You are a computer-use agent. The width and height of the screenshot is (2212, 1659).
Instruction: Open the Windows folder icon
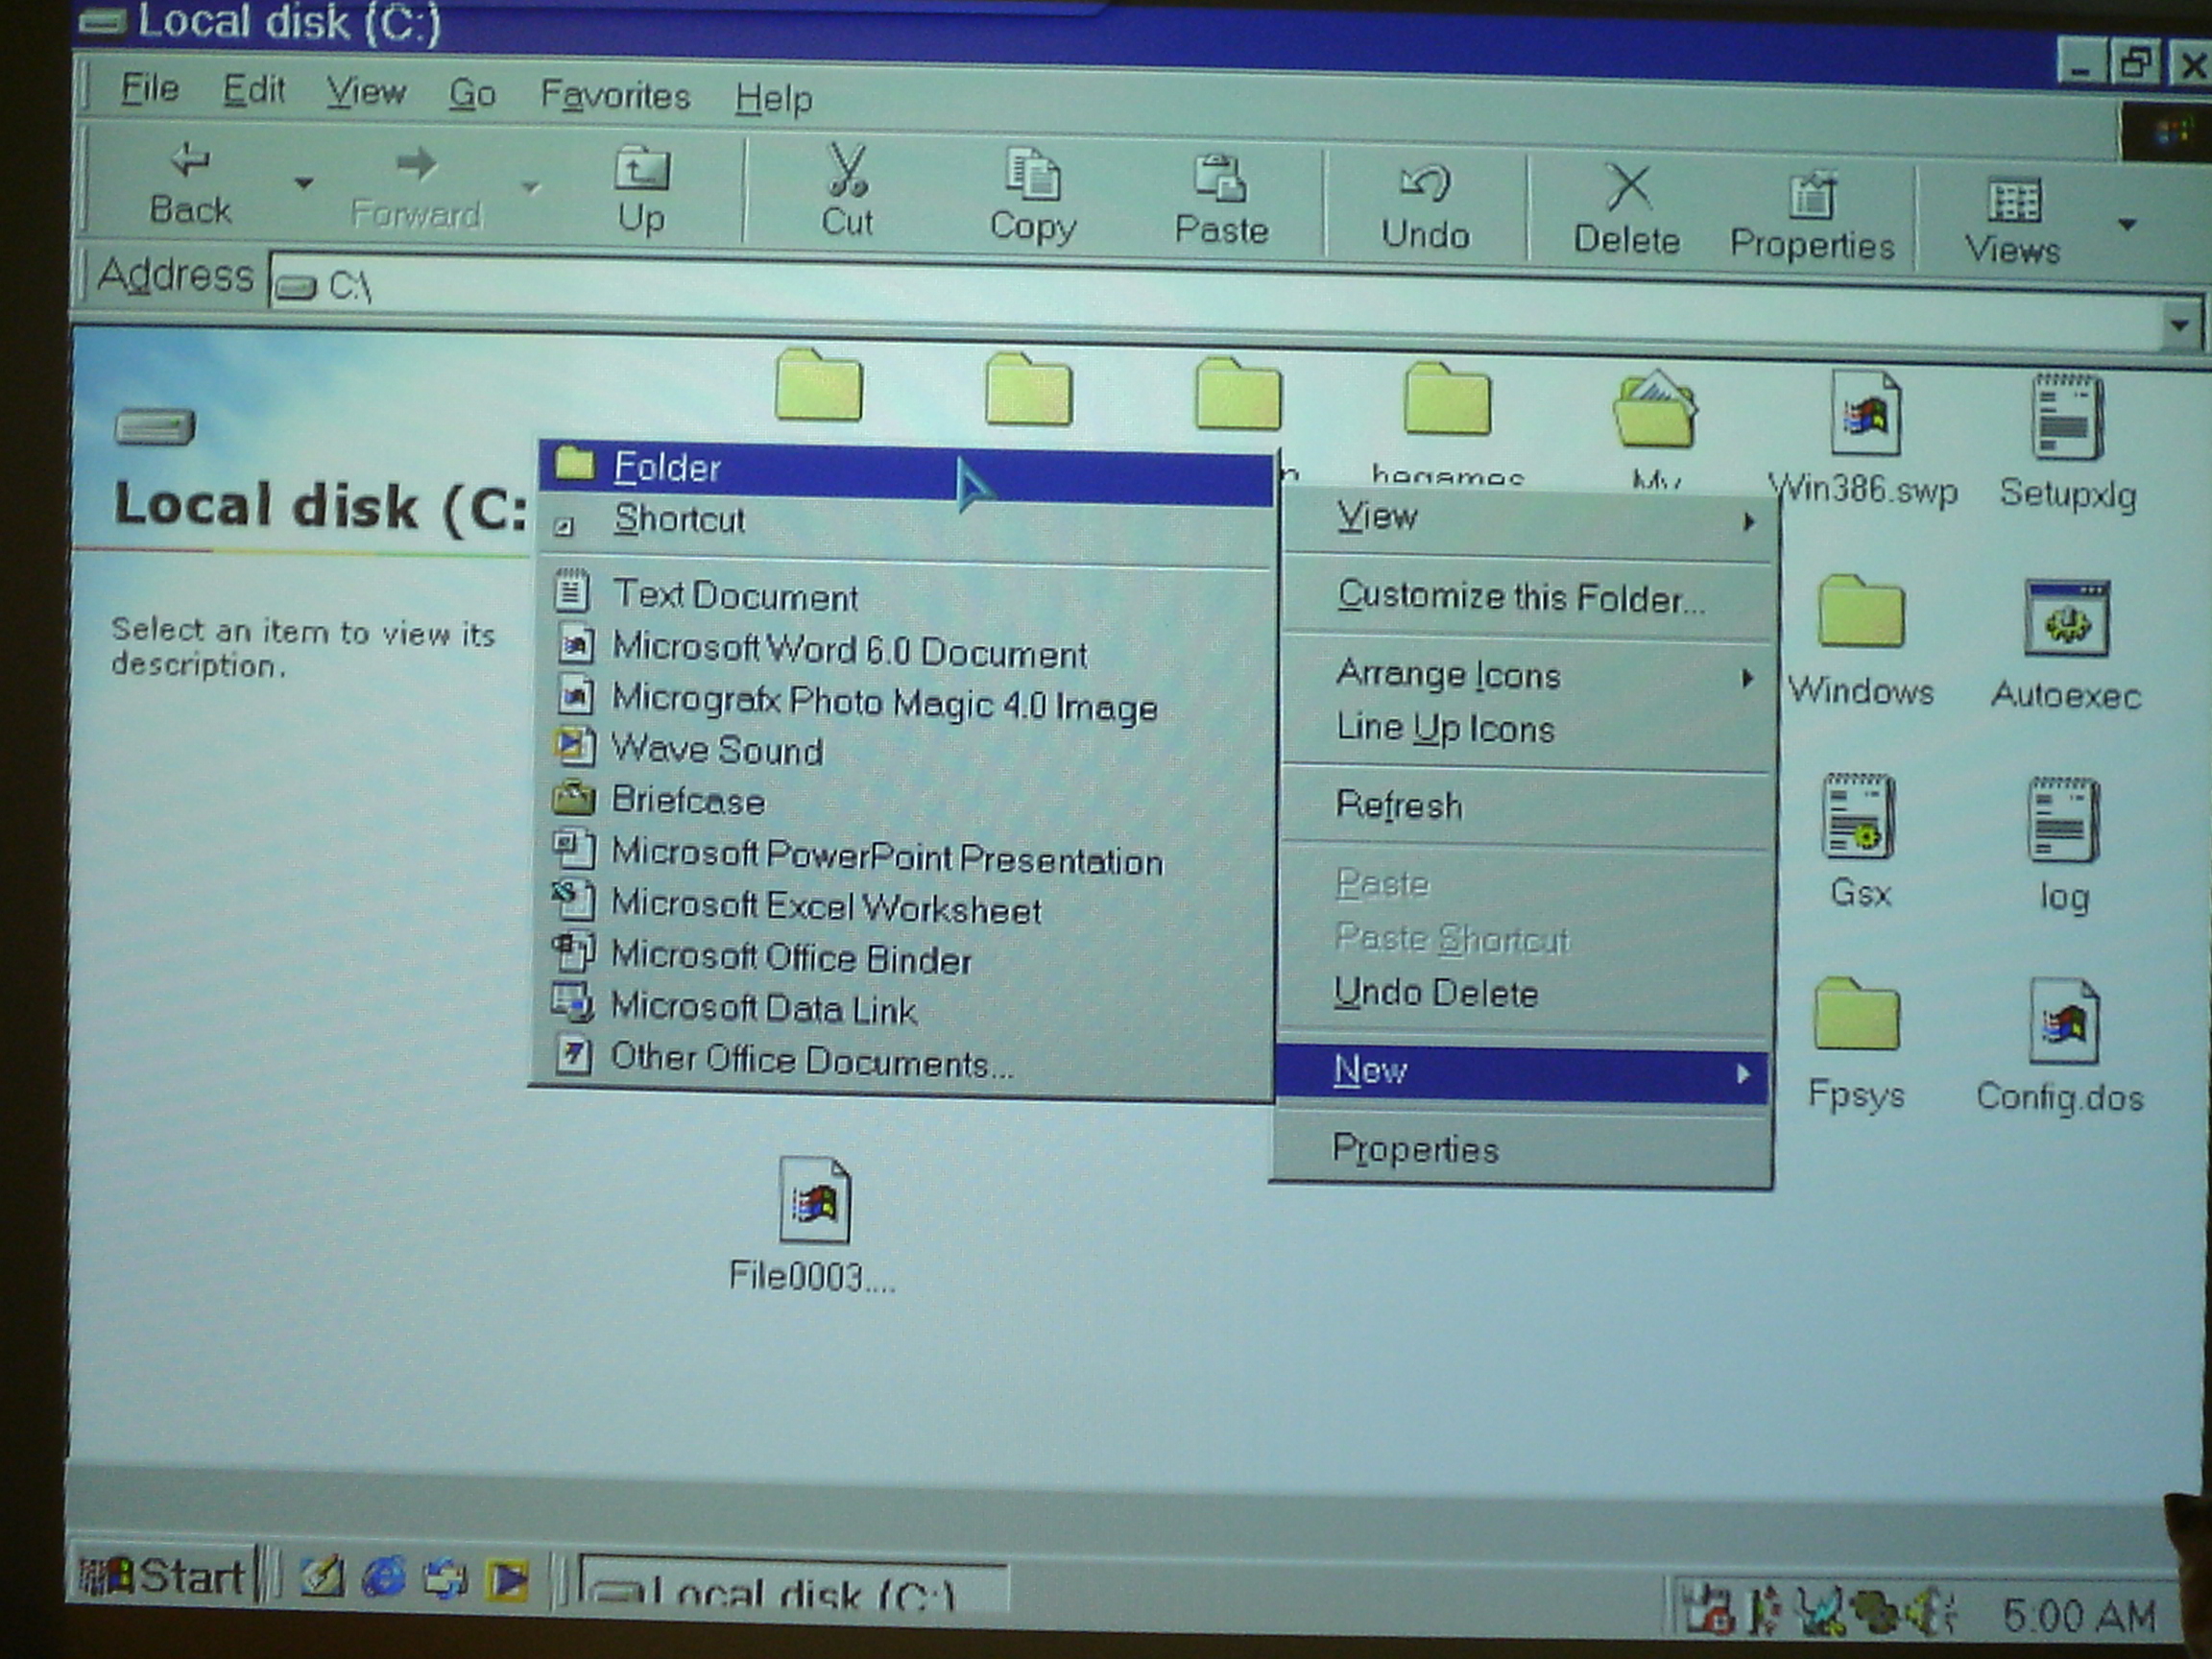tap(1860, 612)
